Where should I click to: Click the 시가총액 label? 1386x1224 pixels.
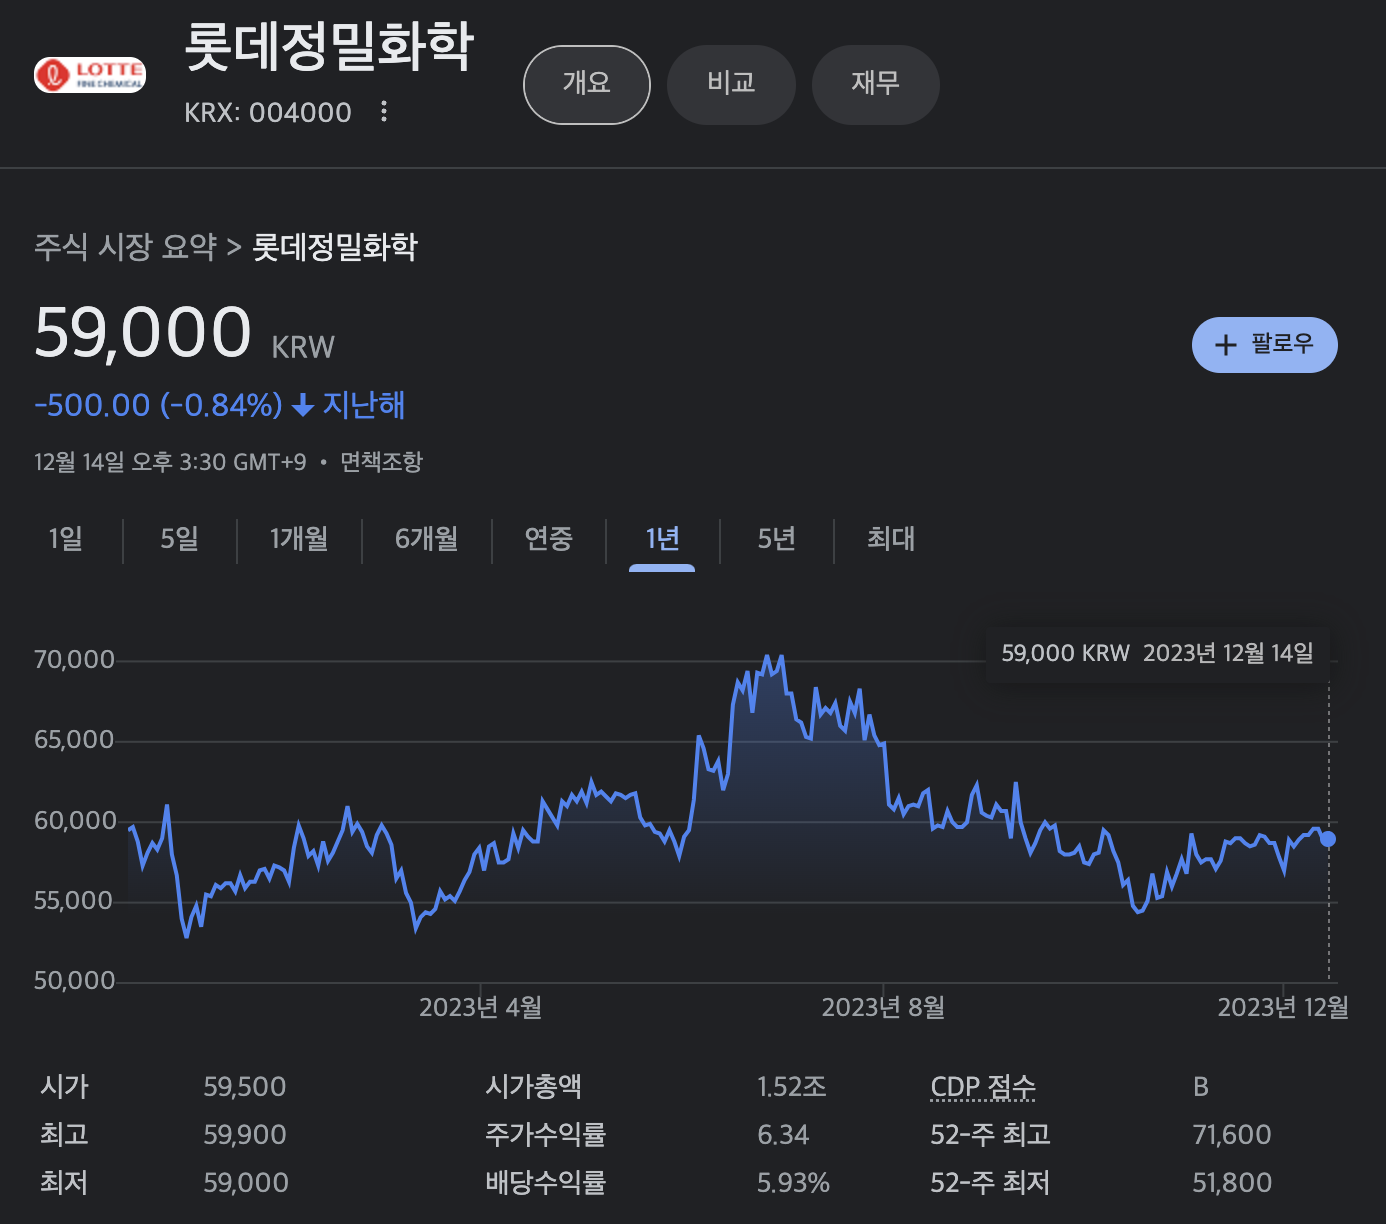[x=534, y=1087]
